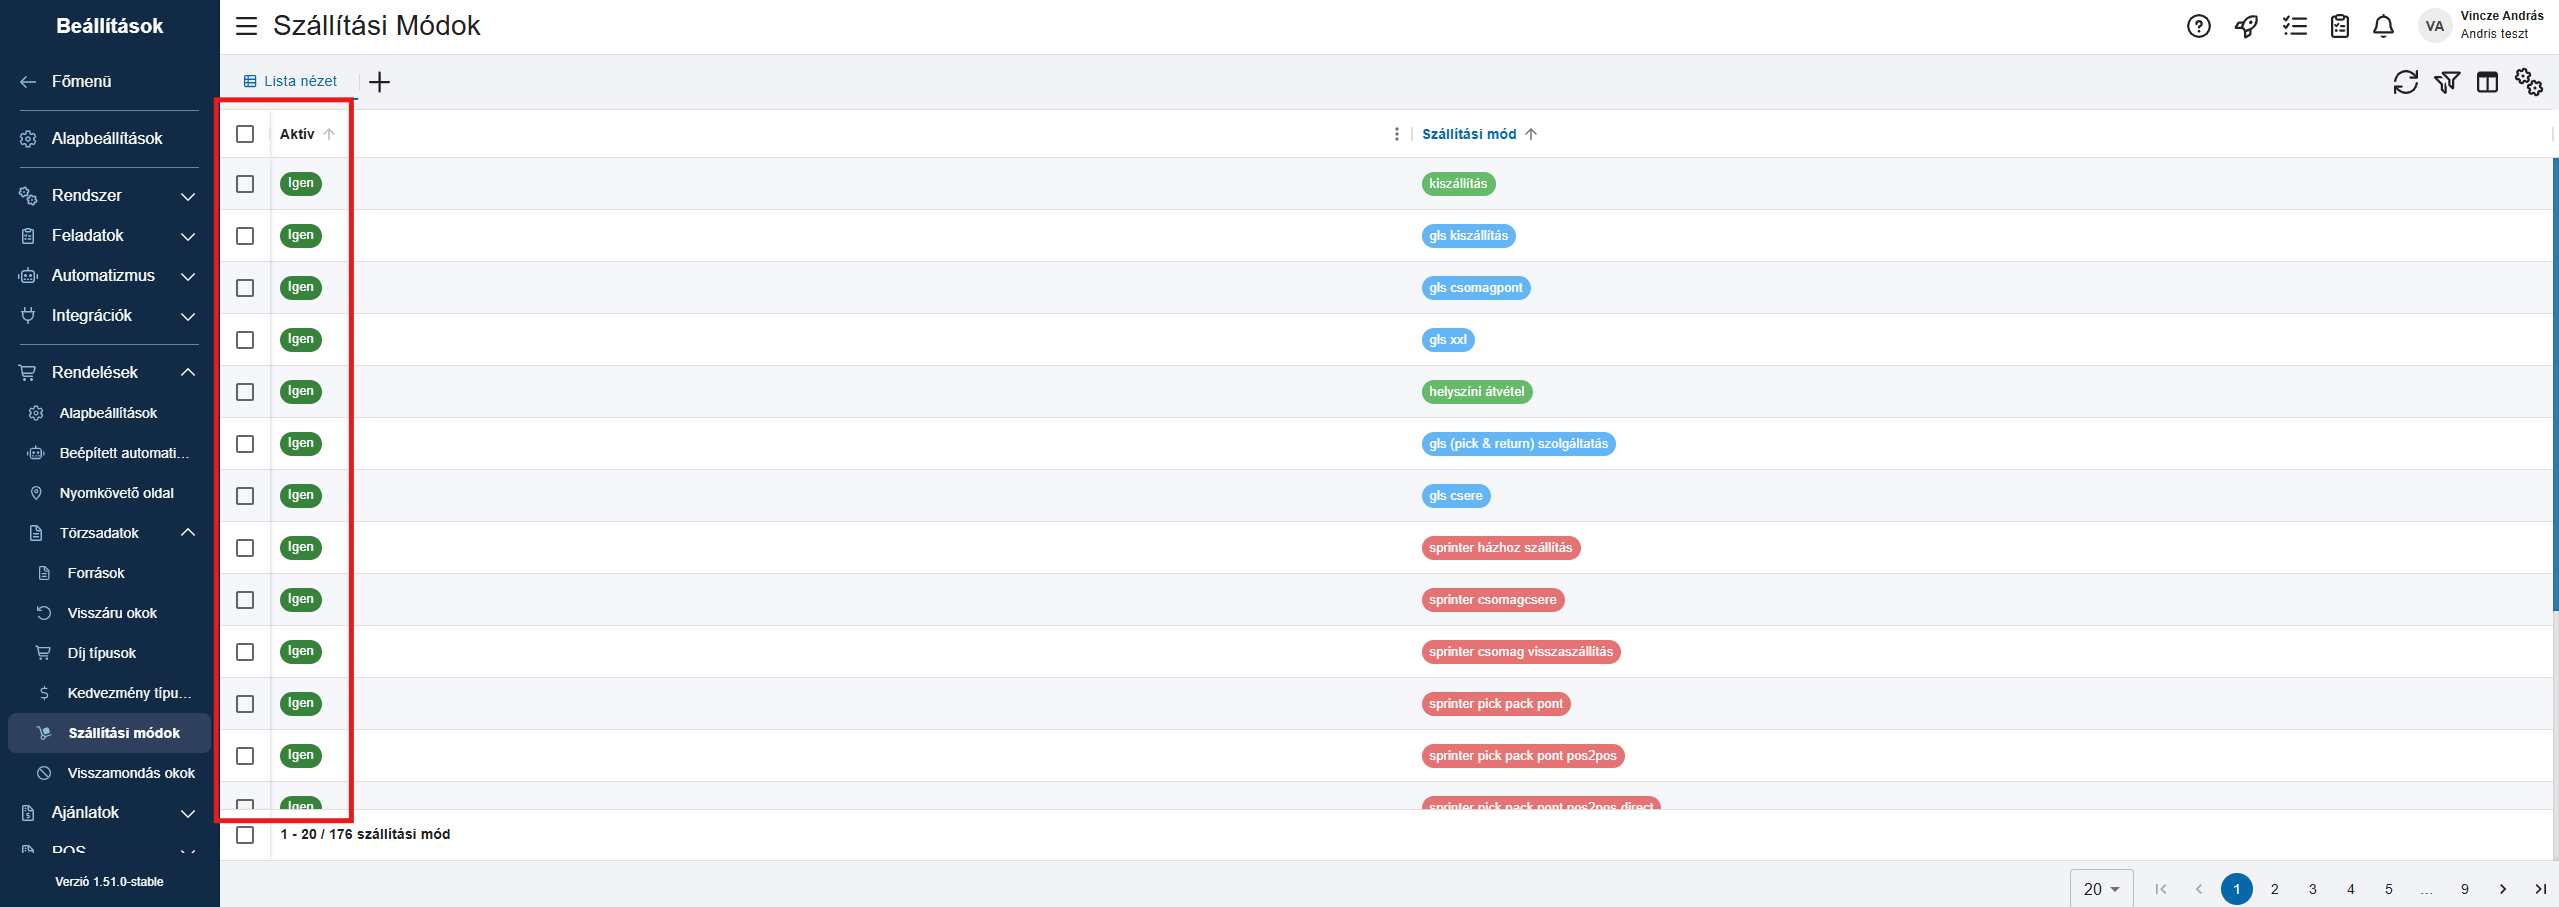The height and width of the screenshot is (907, 2559).
Task: Go to page 3 of results
Action: (x=2313, y=889)
